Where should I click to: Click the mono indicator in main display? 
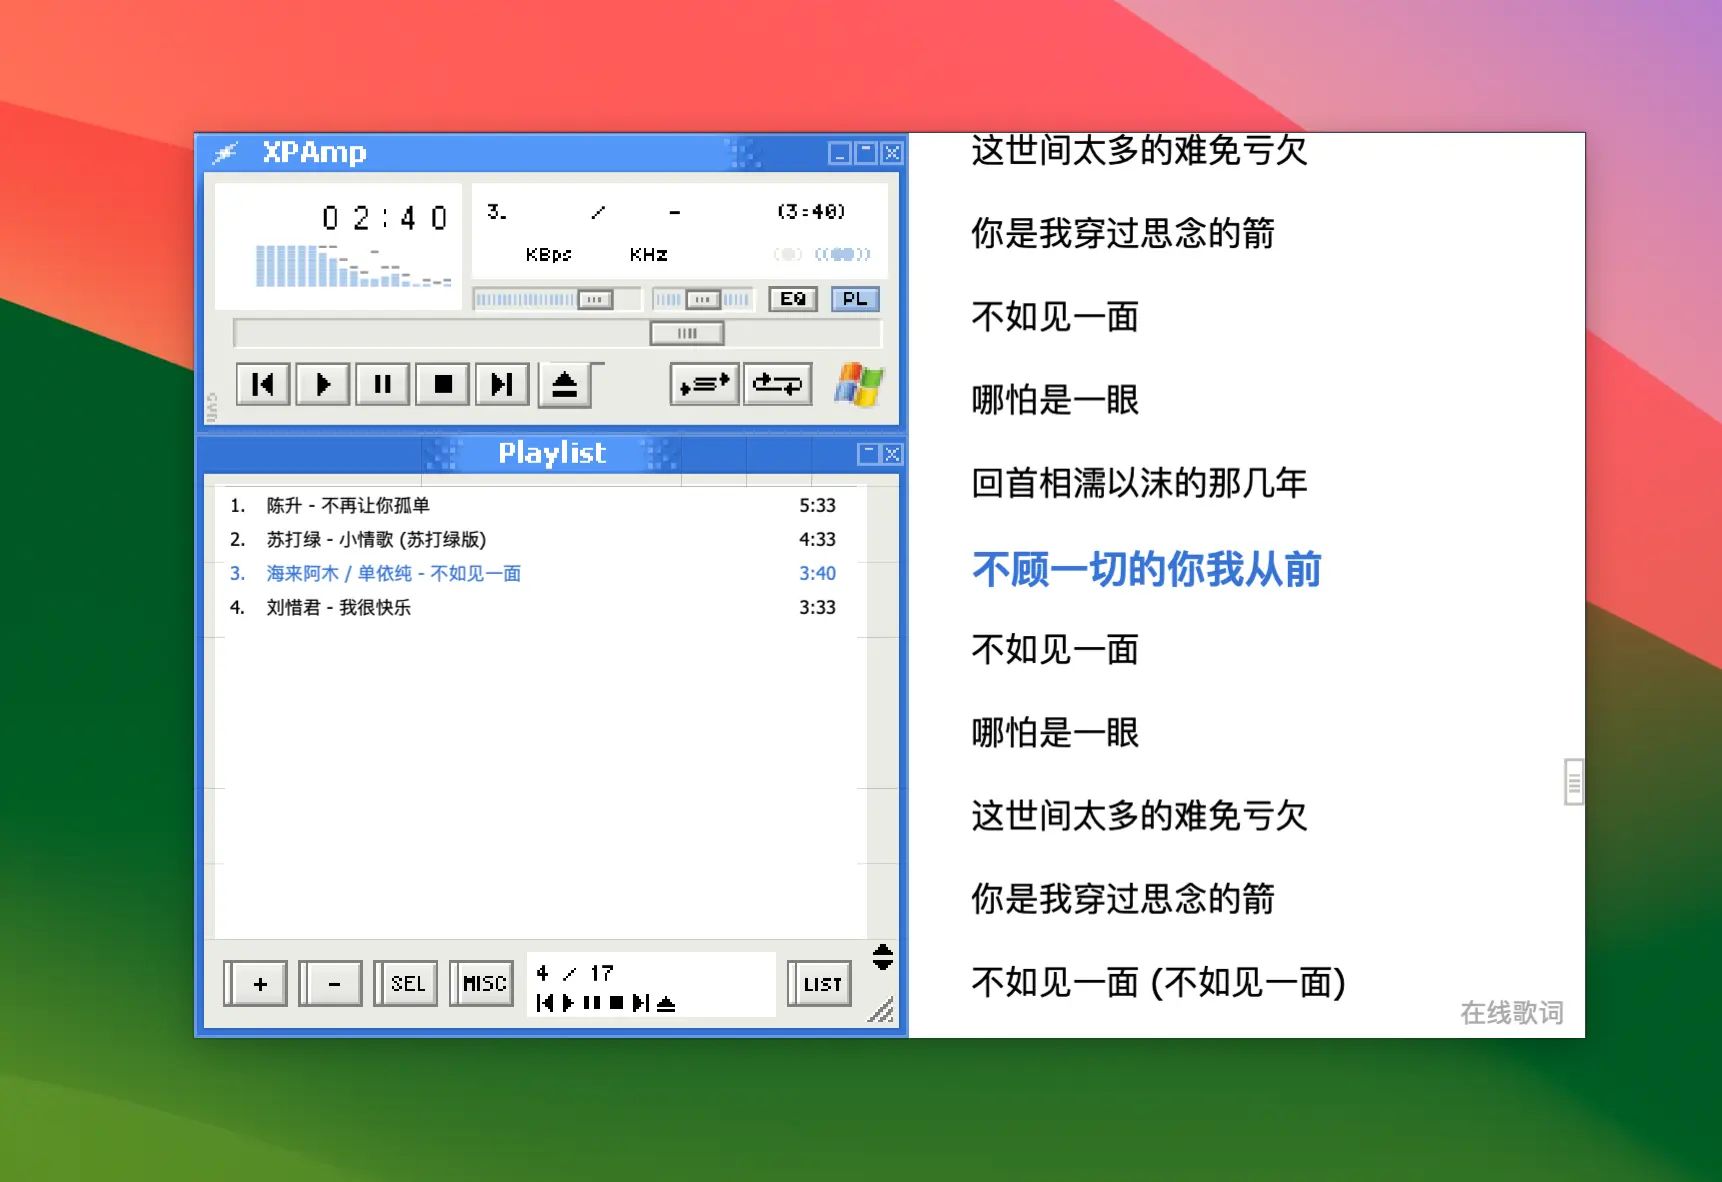click(787, 254)
